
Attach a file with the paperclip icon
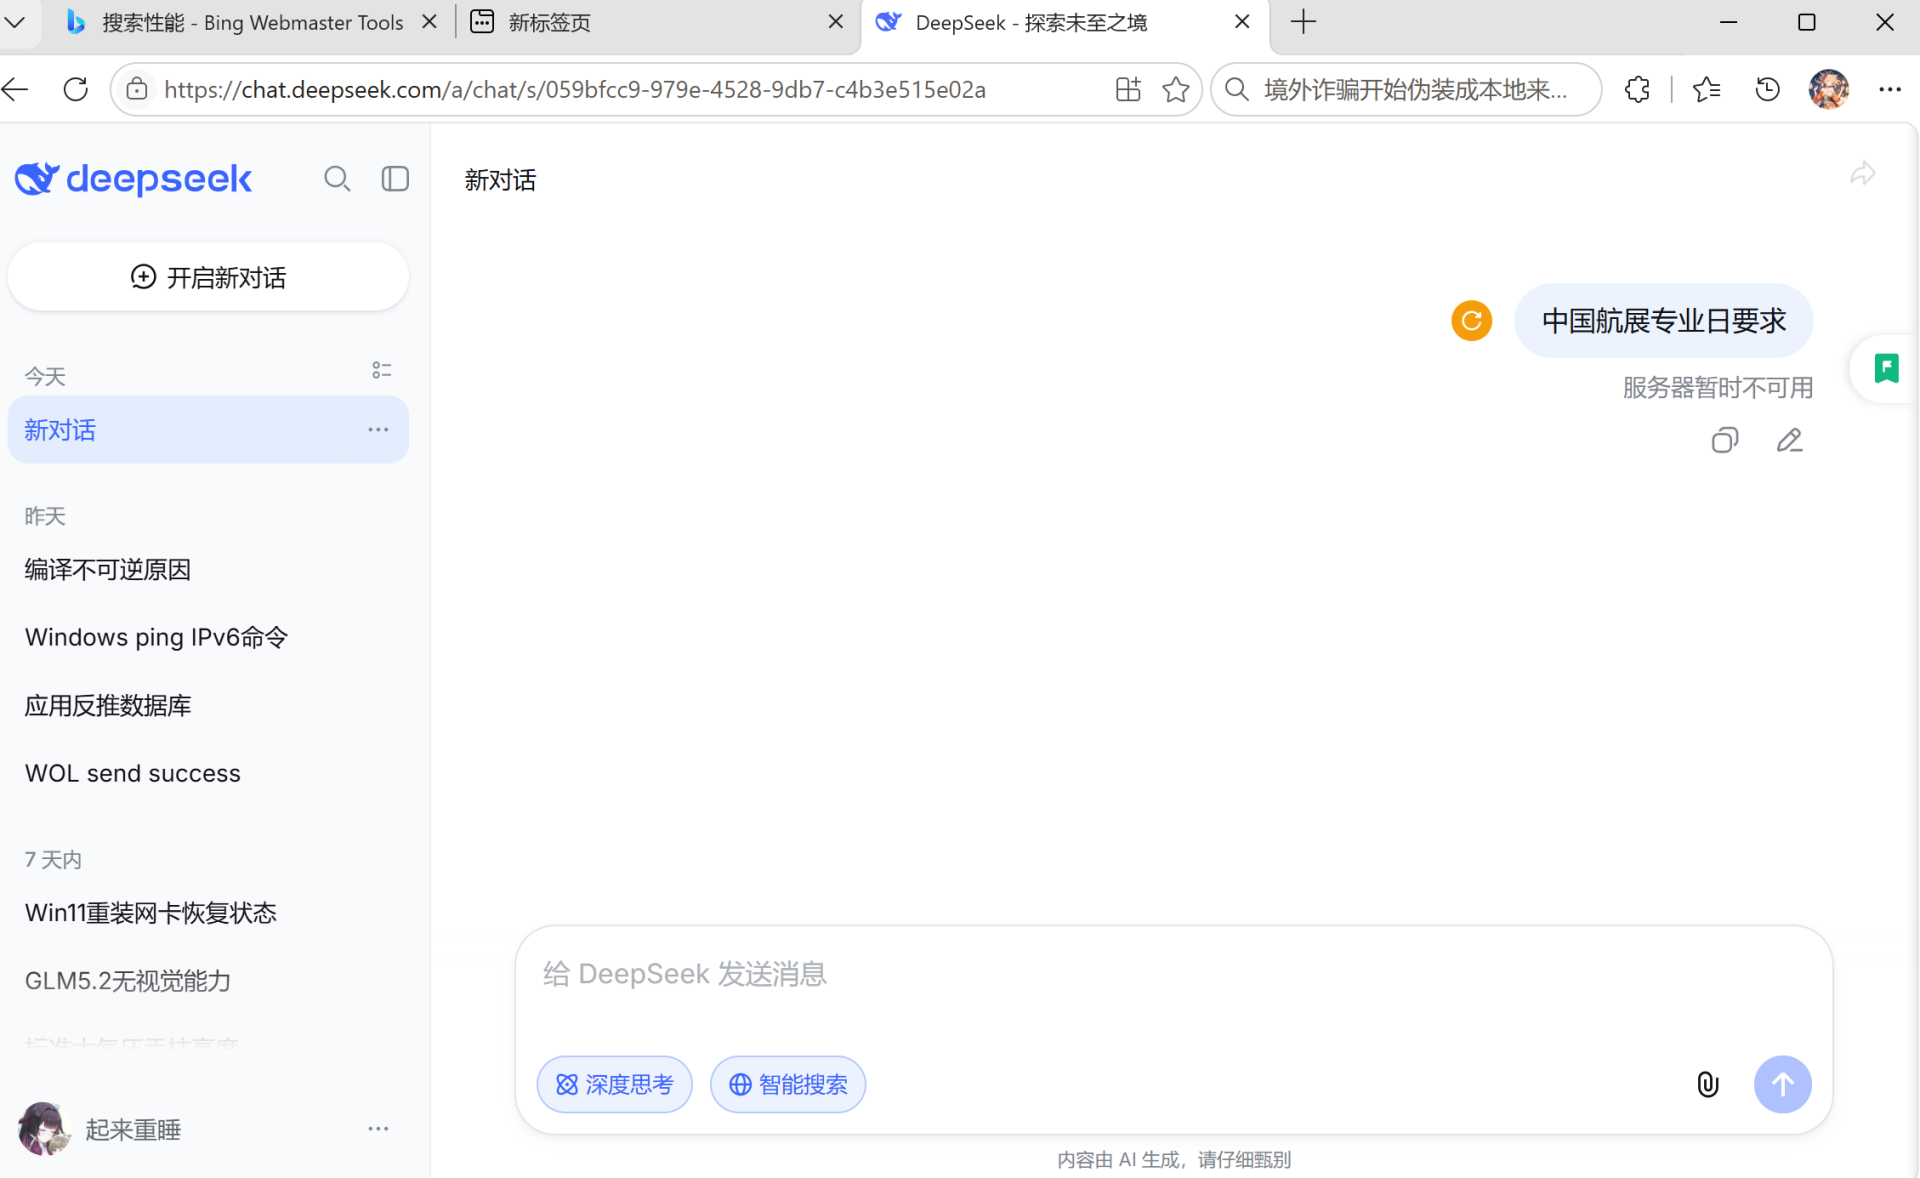(1708, 1084)
